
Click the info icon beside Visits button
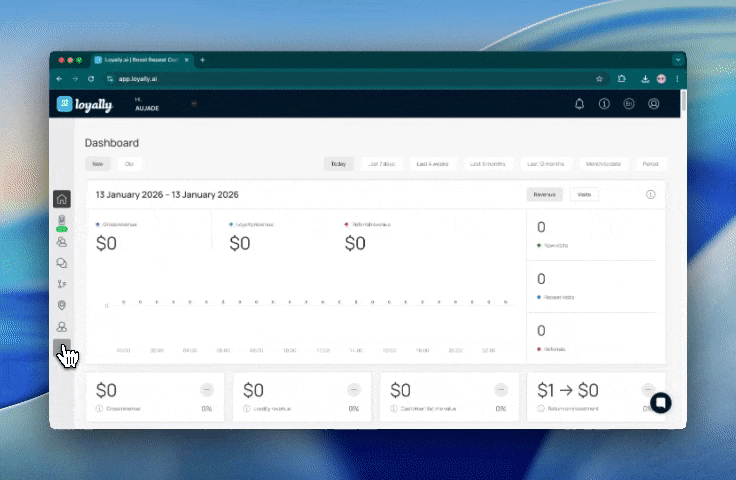pos(651,194)
